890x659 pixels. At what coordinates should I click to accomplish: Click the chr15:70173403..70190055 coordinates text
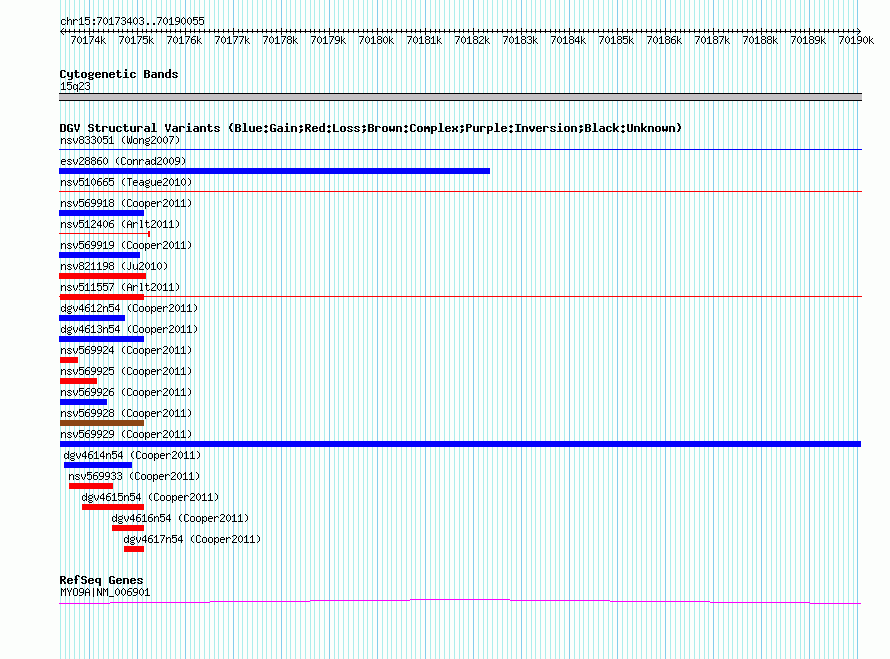[132, 21]
